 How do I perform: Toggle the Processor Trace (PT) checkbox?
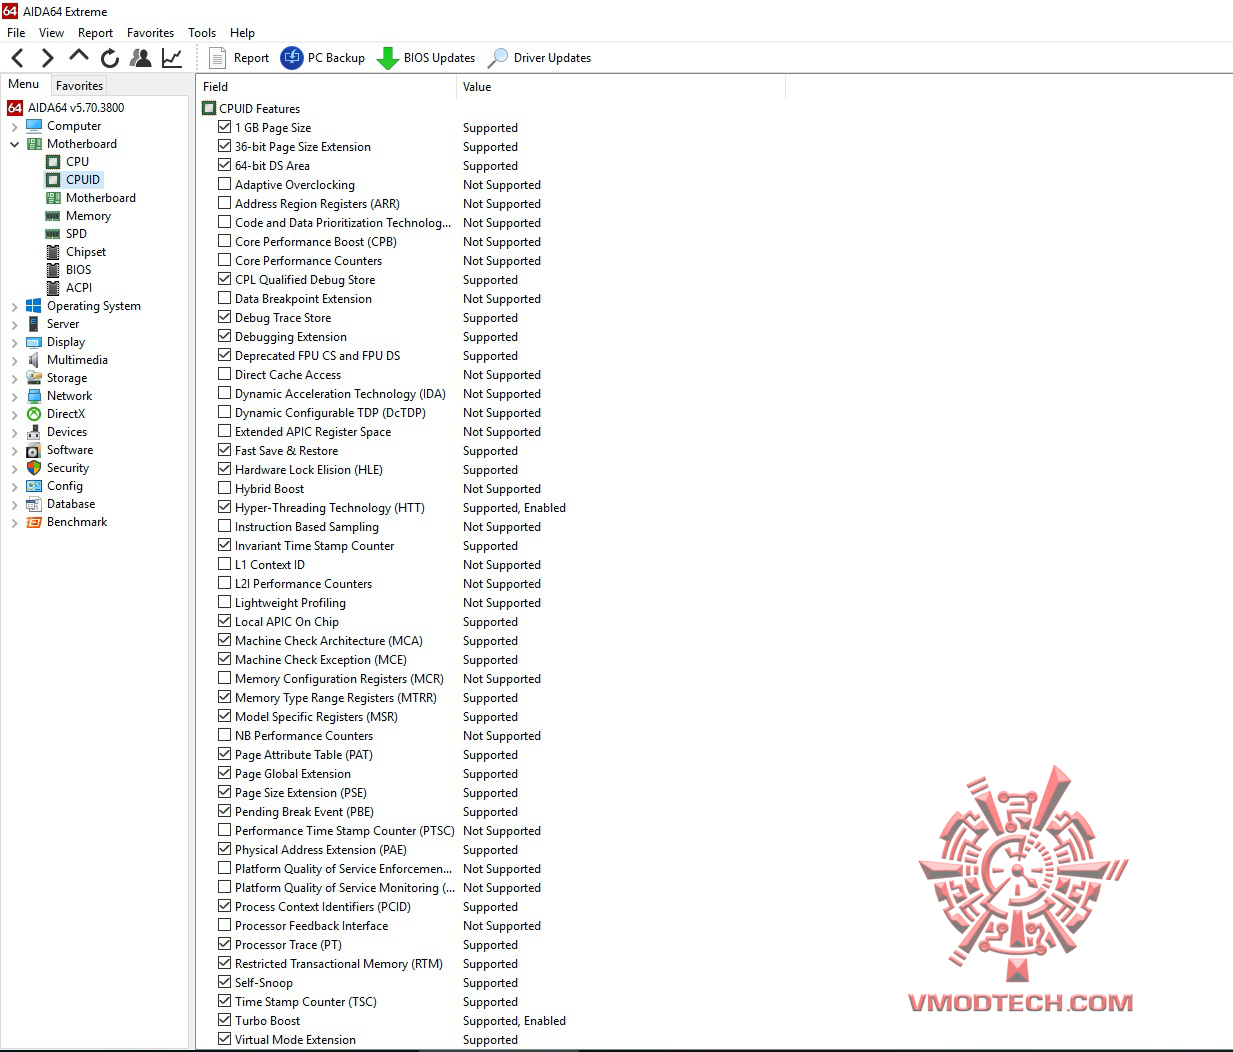pyautogui.click(x=225, y=944)
